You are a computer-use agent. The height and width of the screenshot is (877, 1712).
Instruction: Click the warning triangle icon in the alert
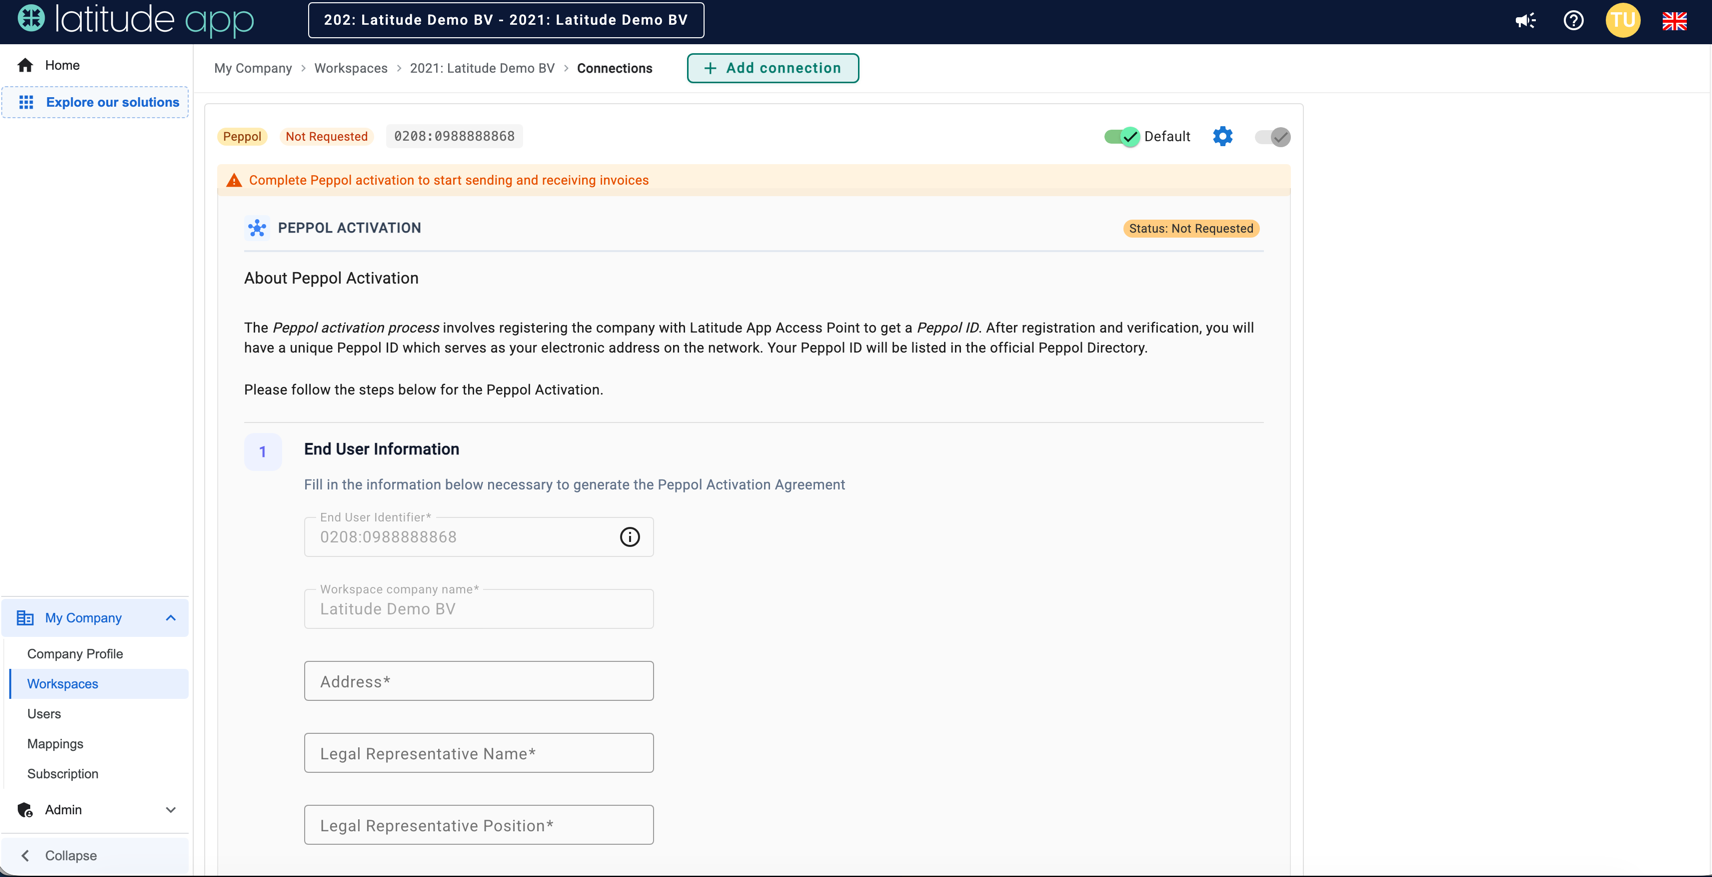pos(234,180)
